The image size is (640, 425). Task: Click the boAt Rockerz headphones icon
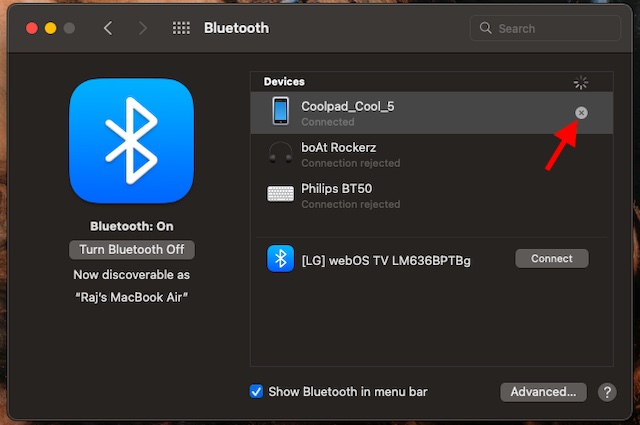pos(280,152)
